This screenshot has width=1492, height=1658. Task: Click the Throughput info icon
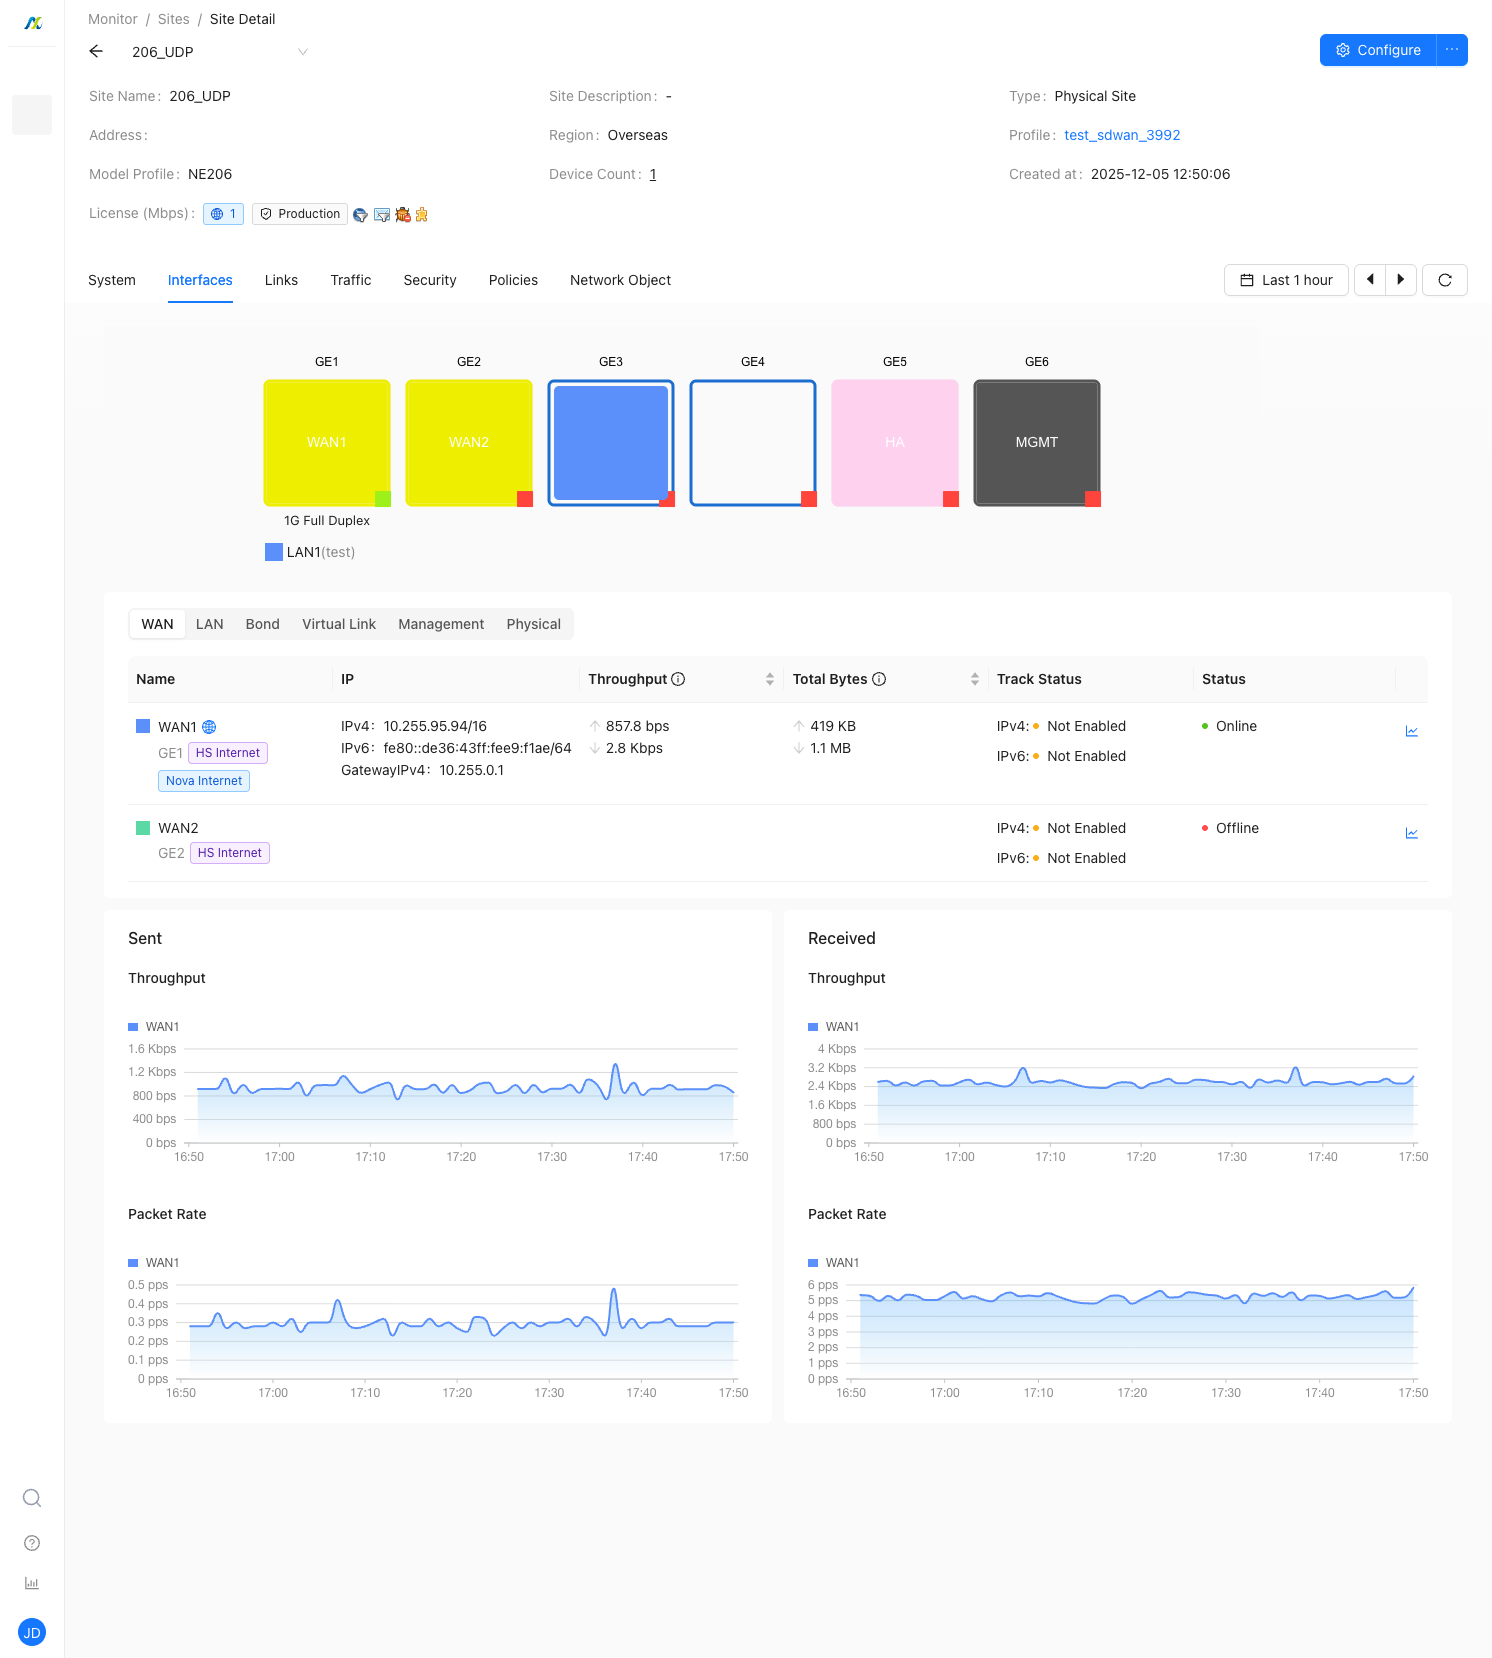coord(678,679)
